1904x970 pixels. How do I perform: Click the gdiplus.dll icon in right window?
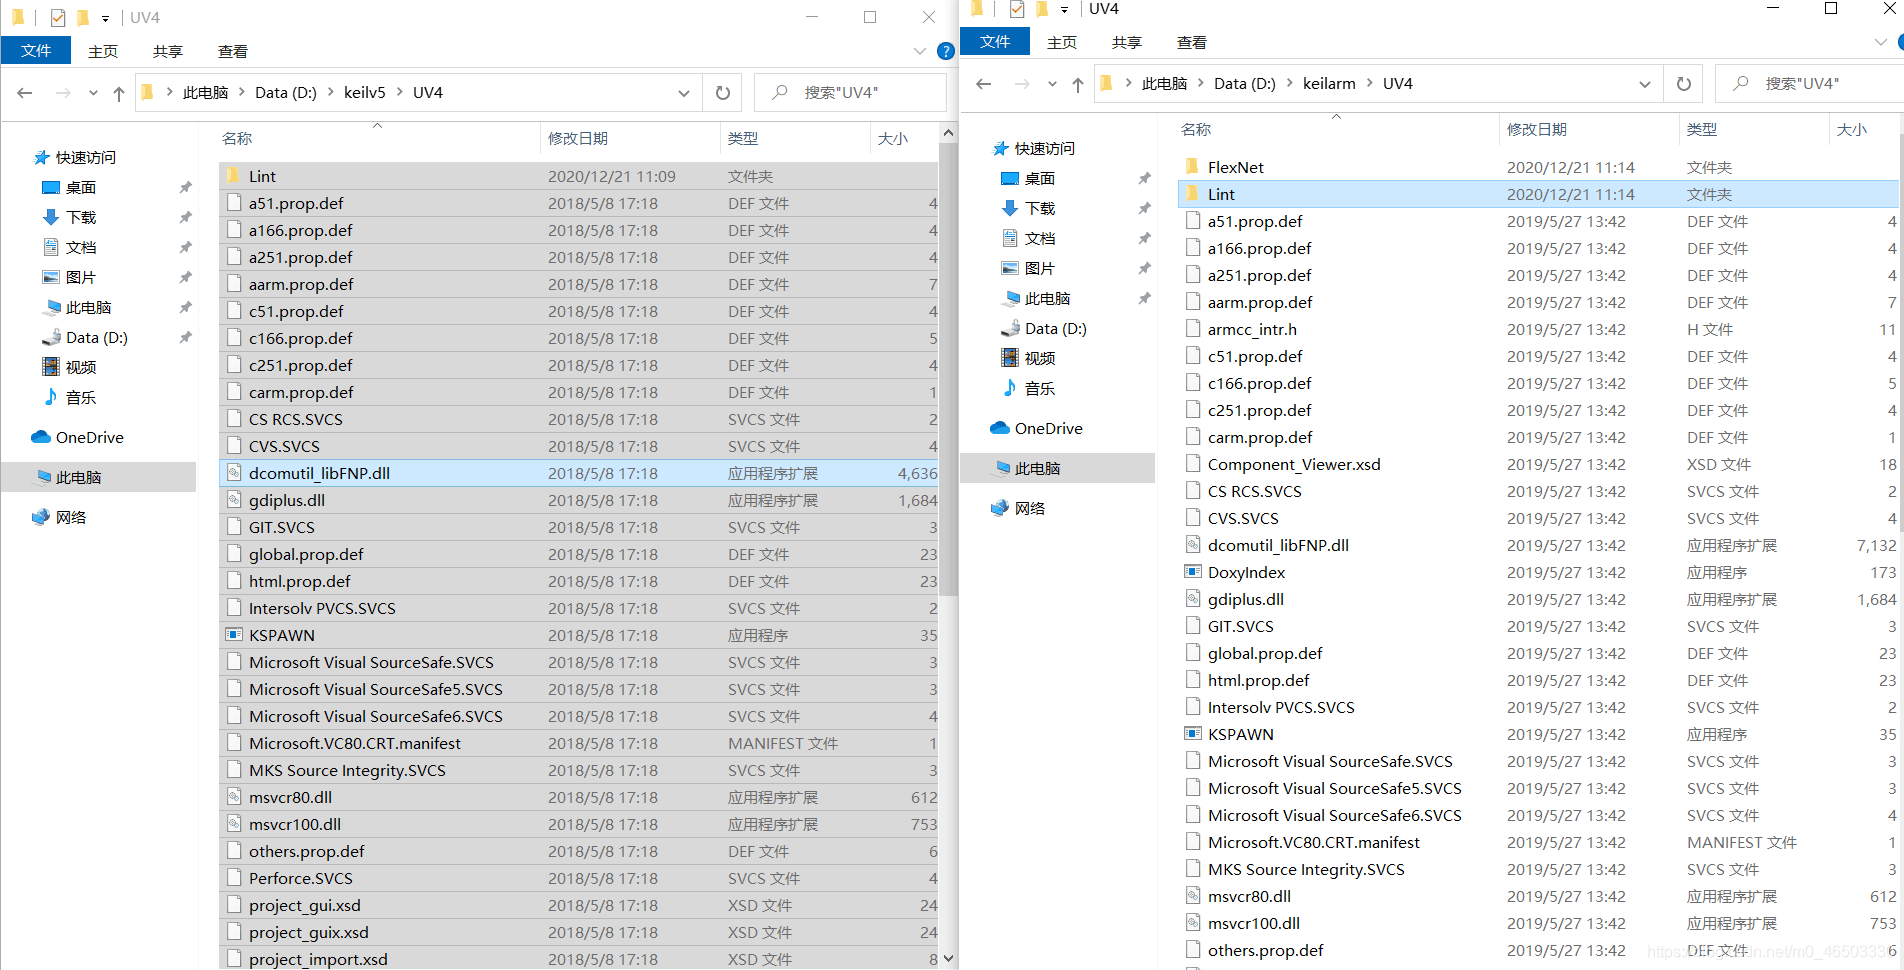(1193, 599)
